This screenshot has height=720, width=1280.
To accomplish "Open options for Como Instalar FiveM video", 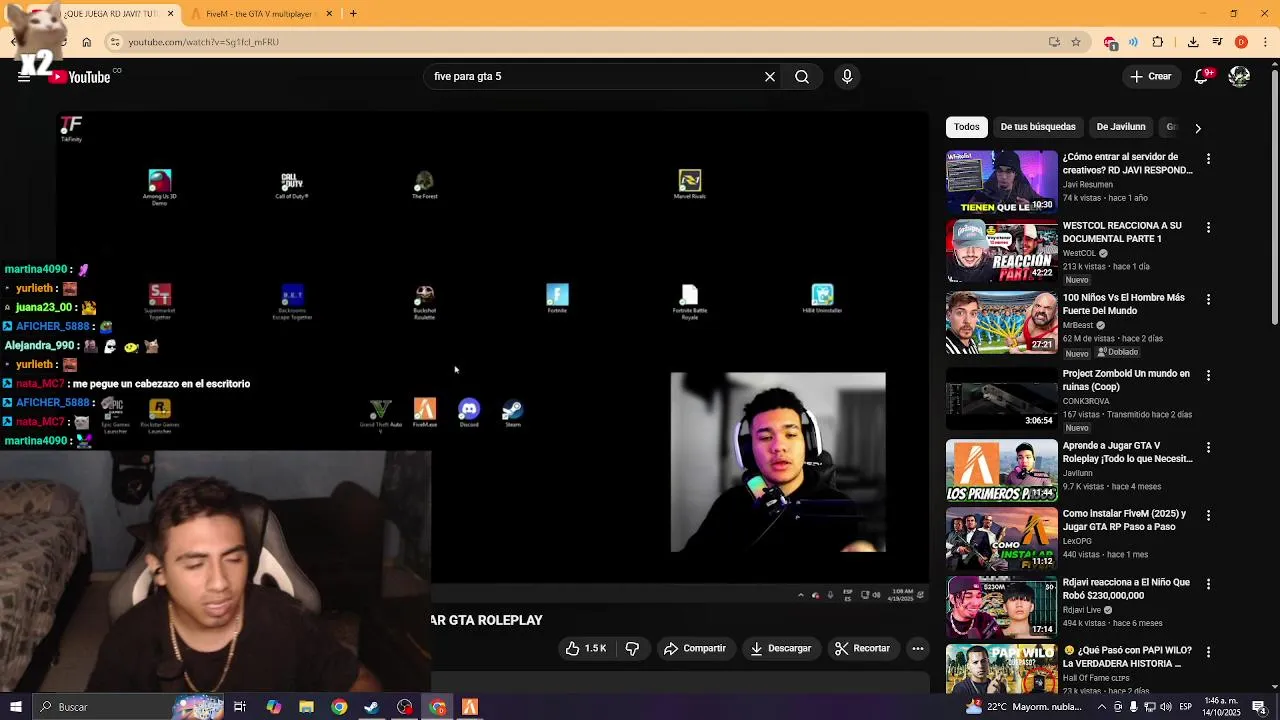I will coord(1208,516).
